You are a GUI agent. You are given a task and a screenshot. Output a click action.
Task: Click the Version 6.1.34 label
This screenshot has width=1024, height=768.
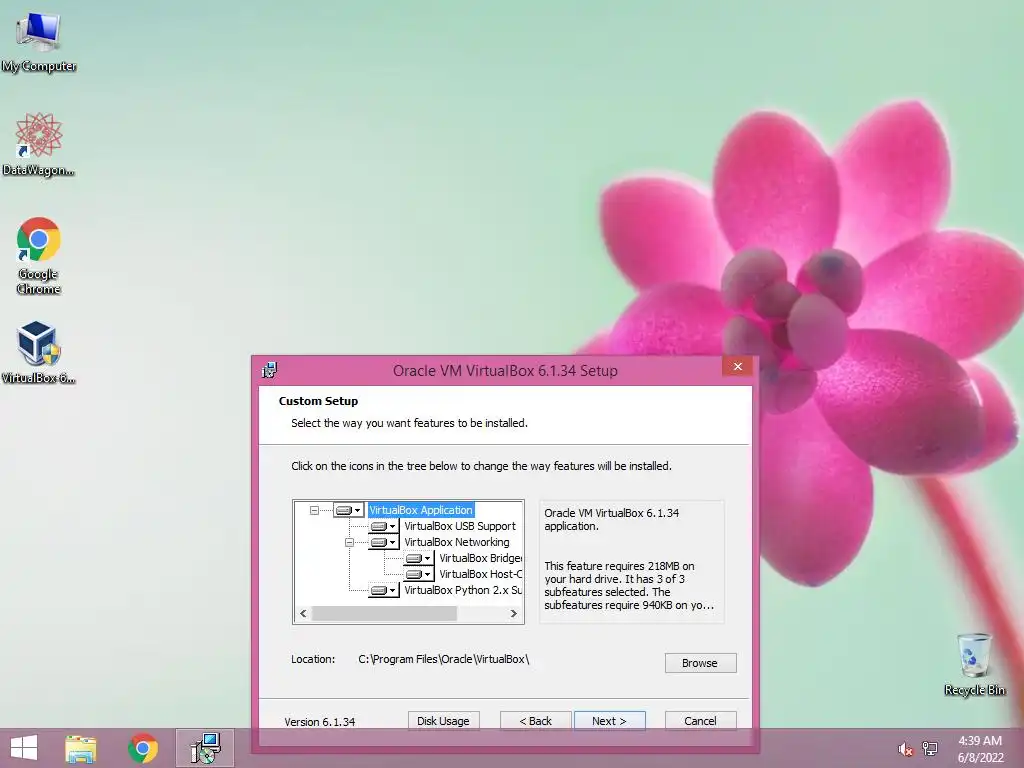click(319, 722)
